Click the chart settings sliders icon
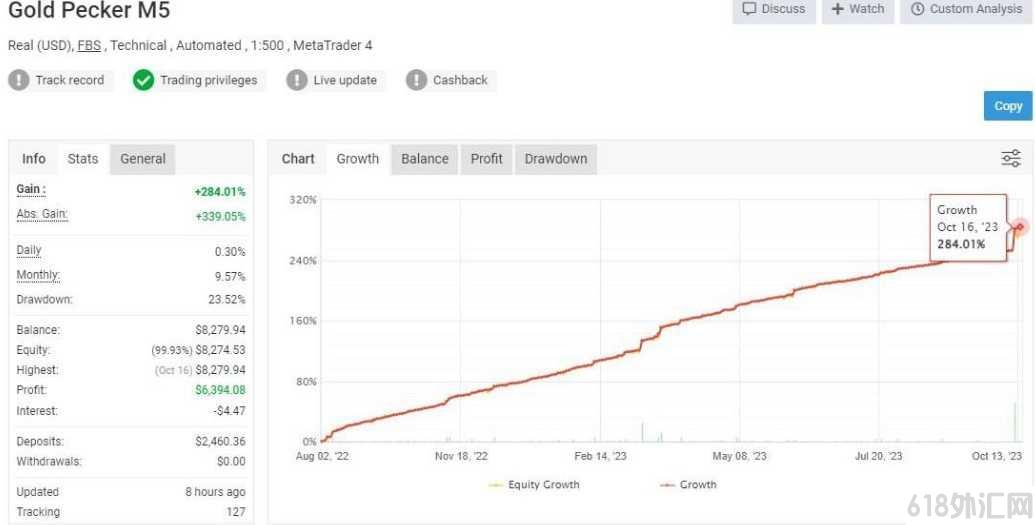The width and height of the screenshot is (1035, 525). coord(1011,158)
